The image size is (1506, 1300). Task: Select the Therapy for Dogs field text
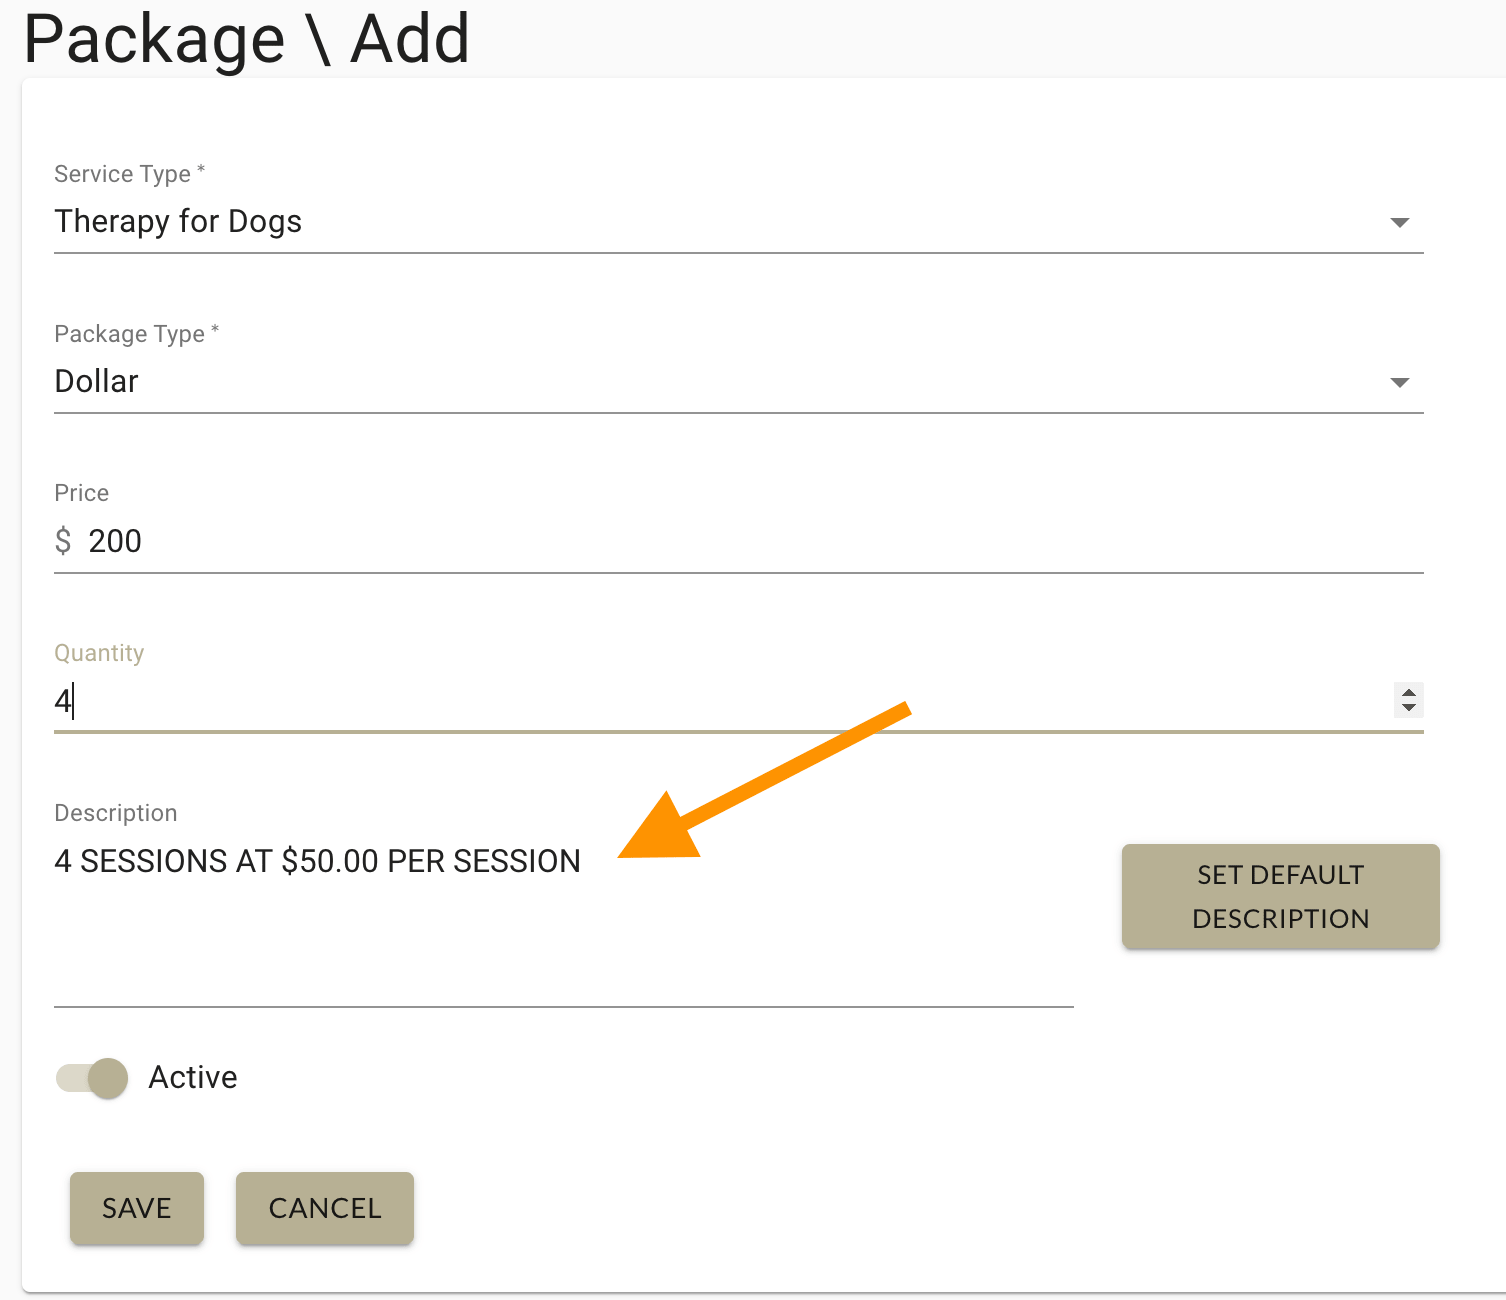pos(178,222)
